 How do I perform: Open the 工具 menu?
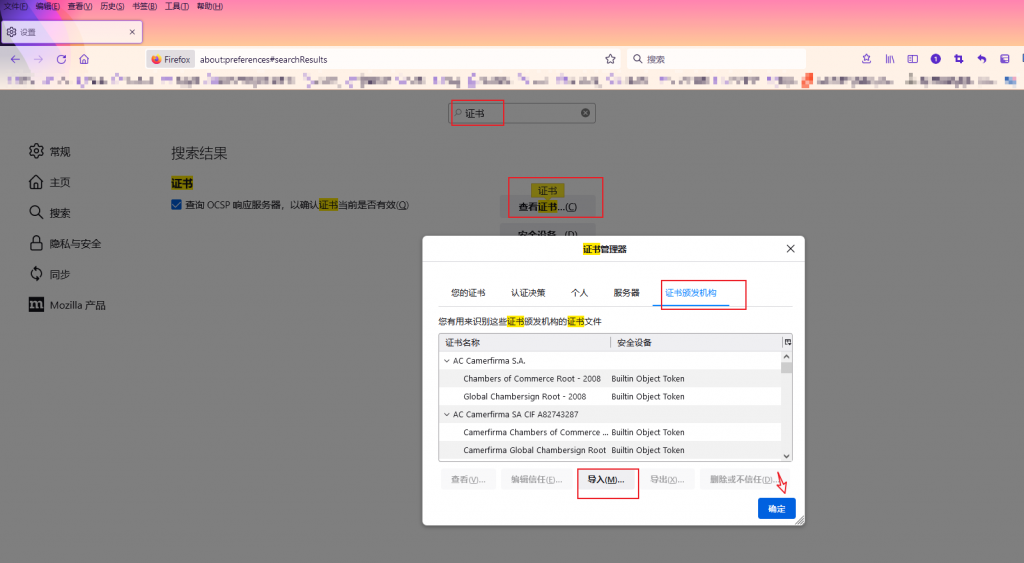(177, 7)
